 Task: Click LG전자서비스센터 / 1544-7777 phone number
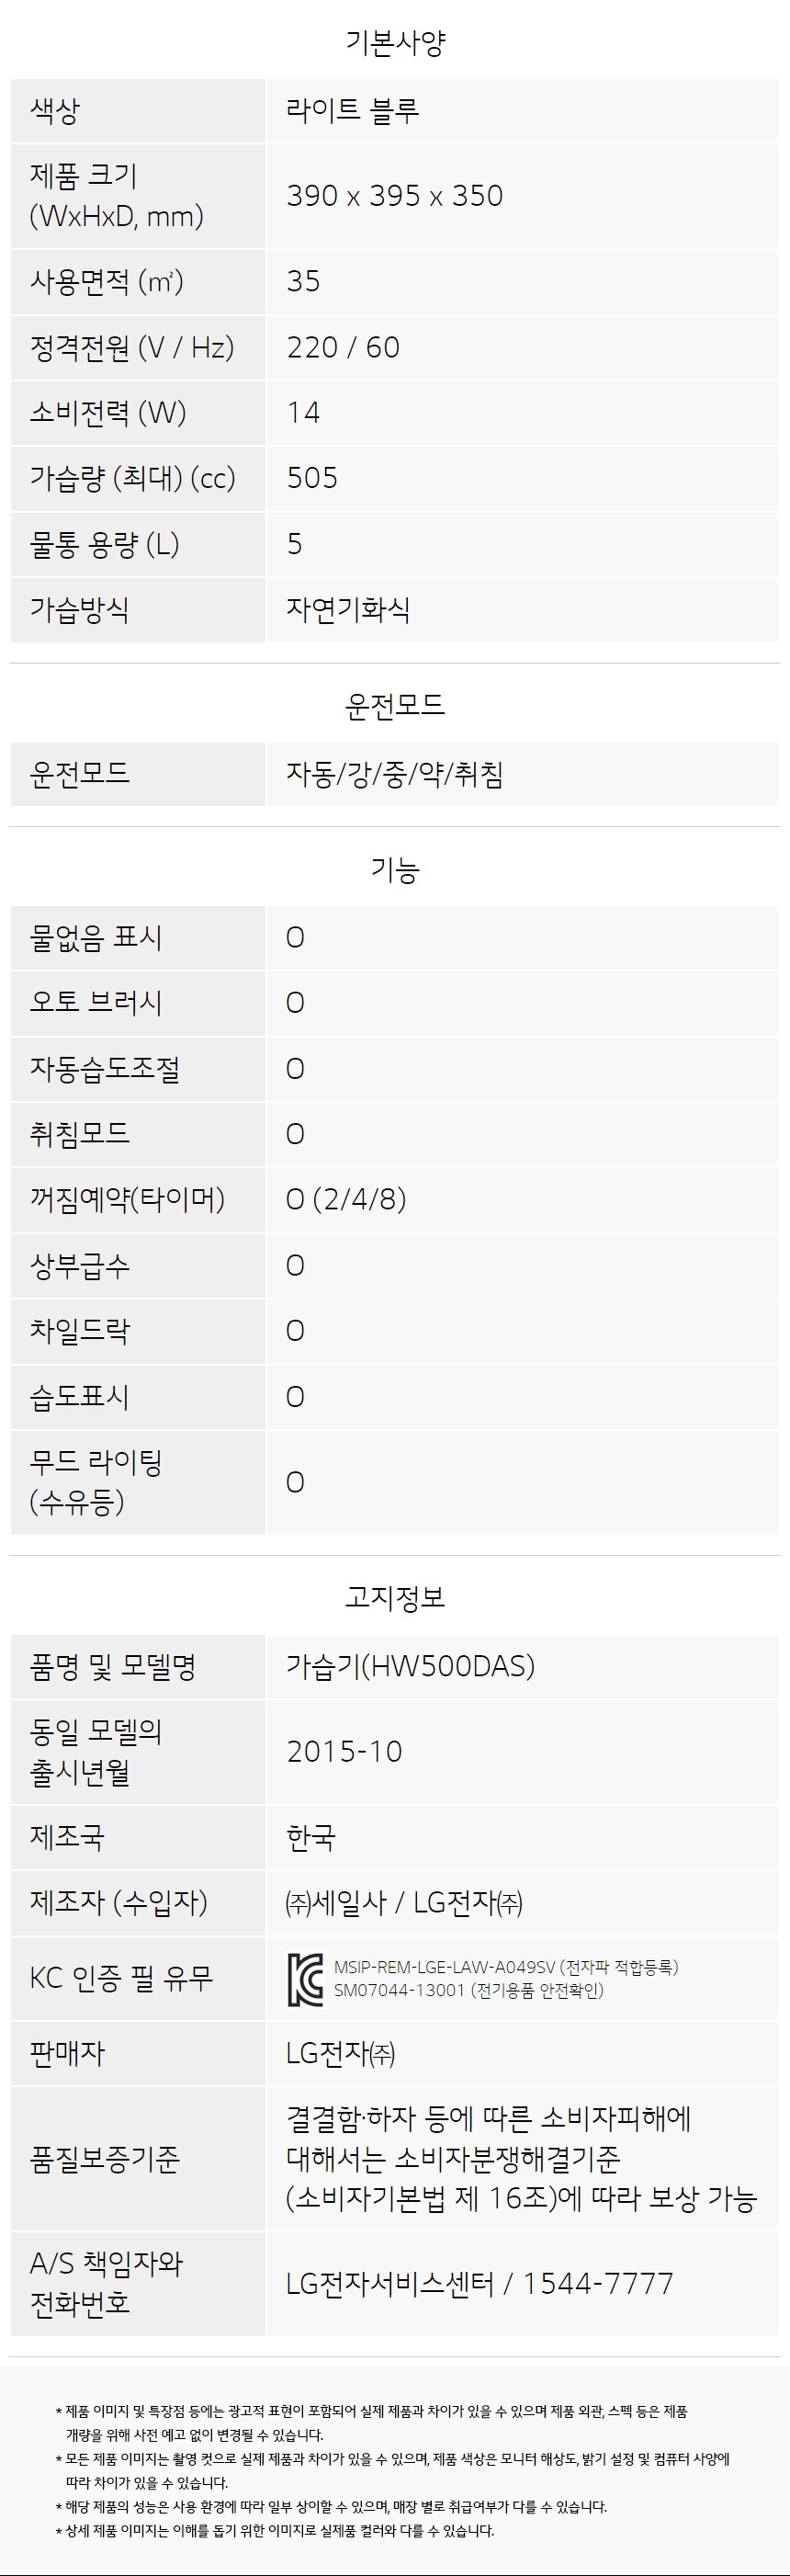[x=480, y=2283]
